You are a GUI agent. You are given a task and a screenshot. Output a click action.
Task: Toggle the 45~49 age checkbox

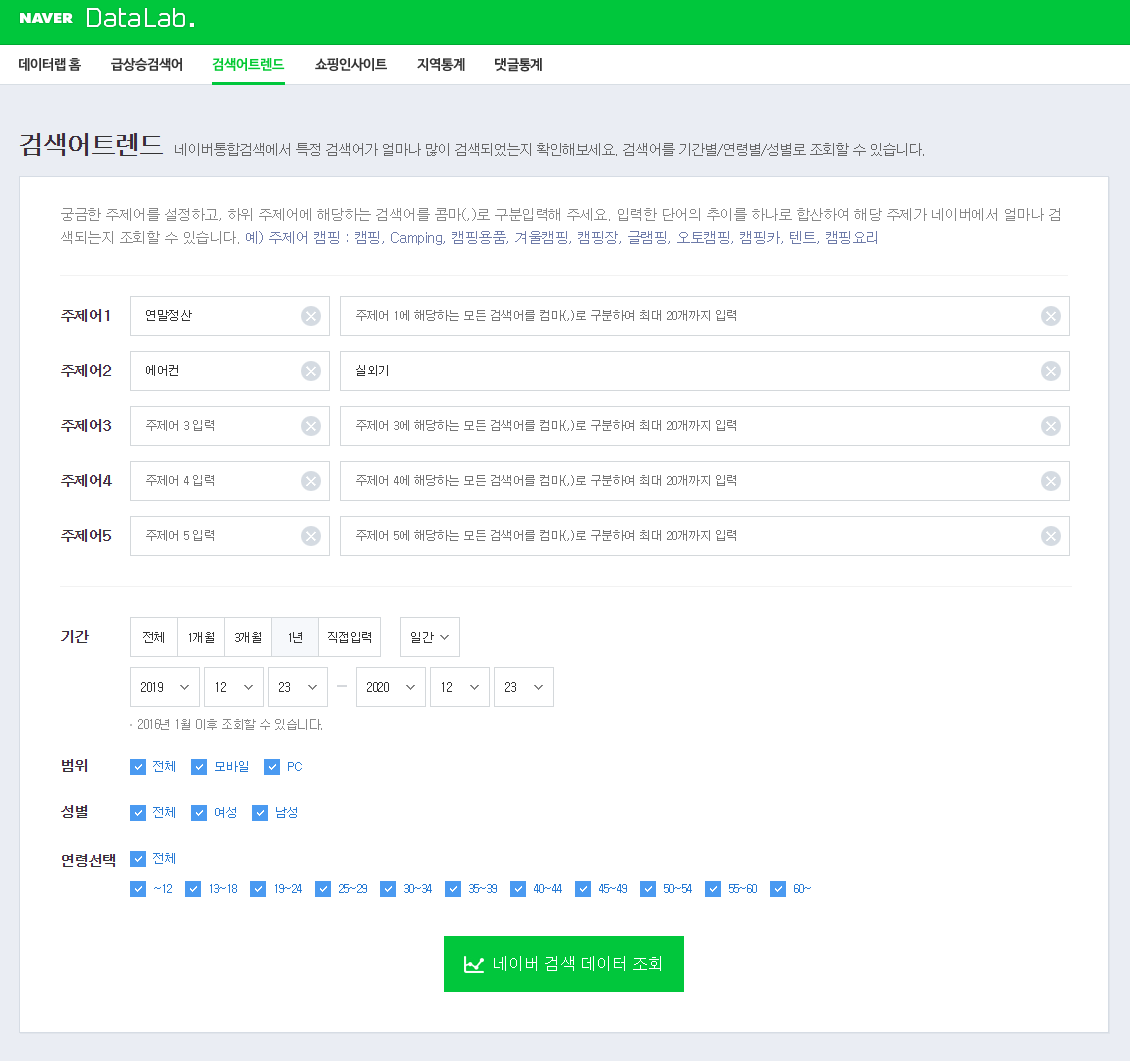coord(583,889)
